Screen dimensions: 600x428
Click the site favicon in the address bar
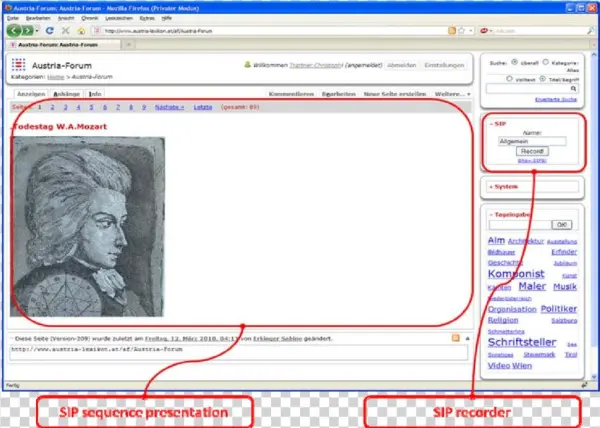tap(97, 31)
